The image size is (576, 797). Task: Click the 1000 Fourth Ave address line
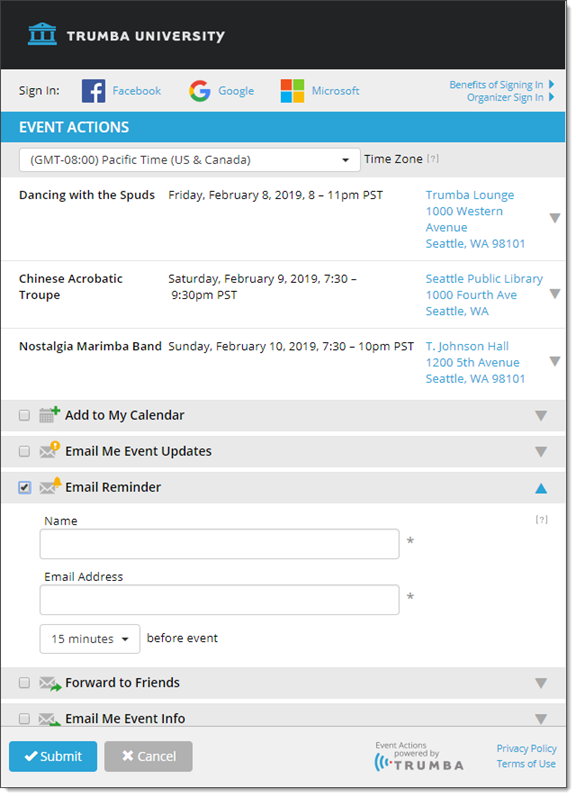(471, 295)
